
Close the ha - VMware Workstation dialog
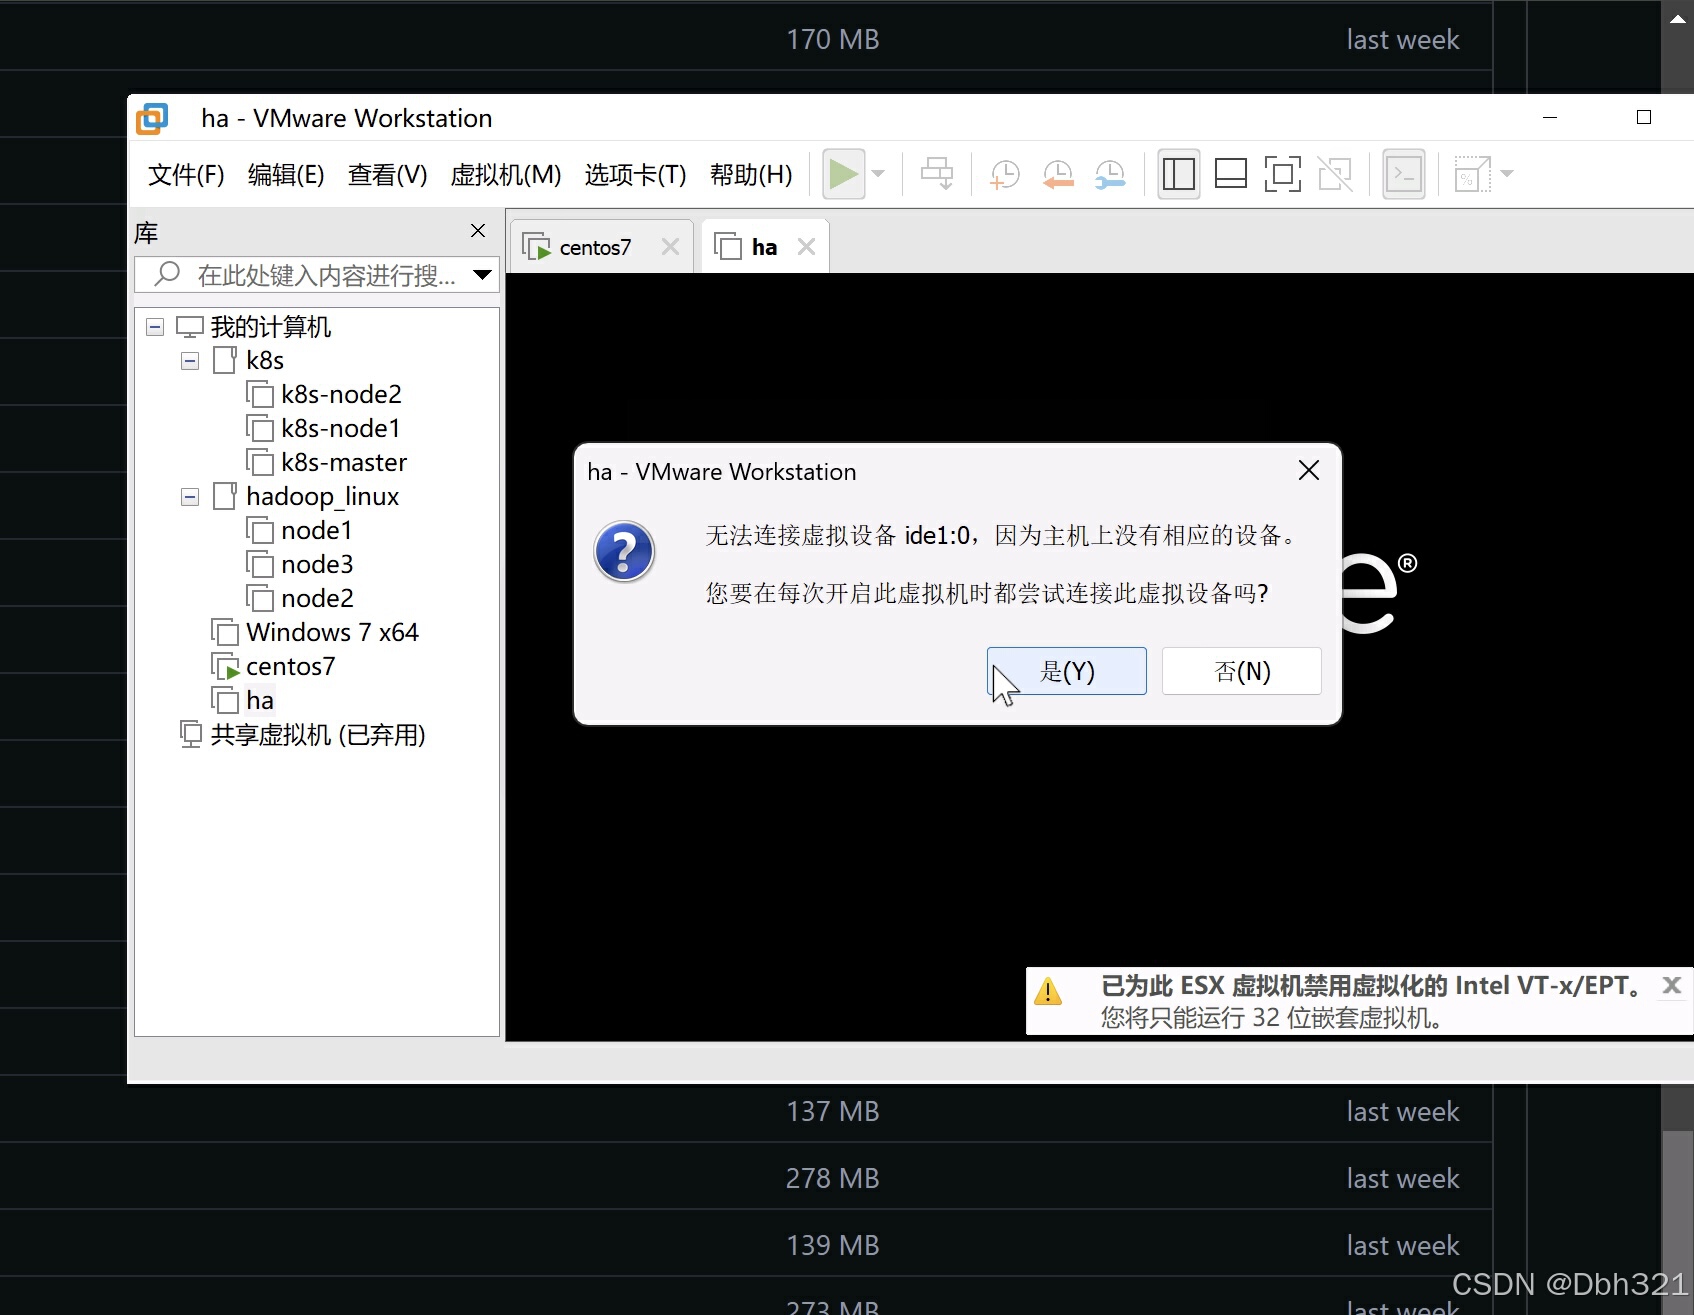tap(1308, 470)
